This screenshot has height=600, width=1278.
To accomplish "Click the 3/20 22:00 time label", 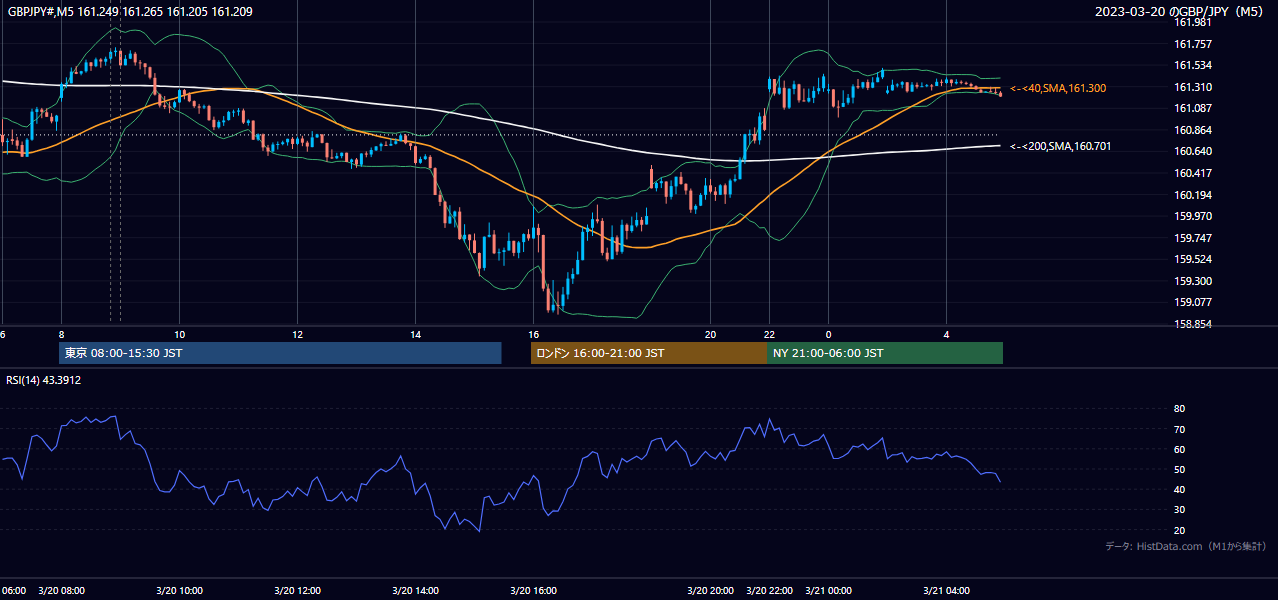I will [769, 591].
